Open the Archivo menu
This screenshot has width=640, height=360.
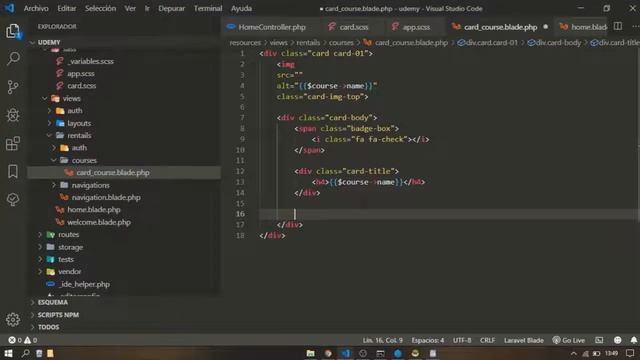[x=36, y=8]
